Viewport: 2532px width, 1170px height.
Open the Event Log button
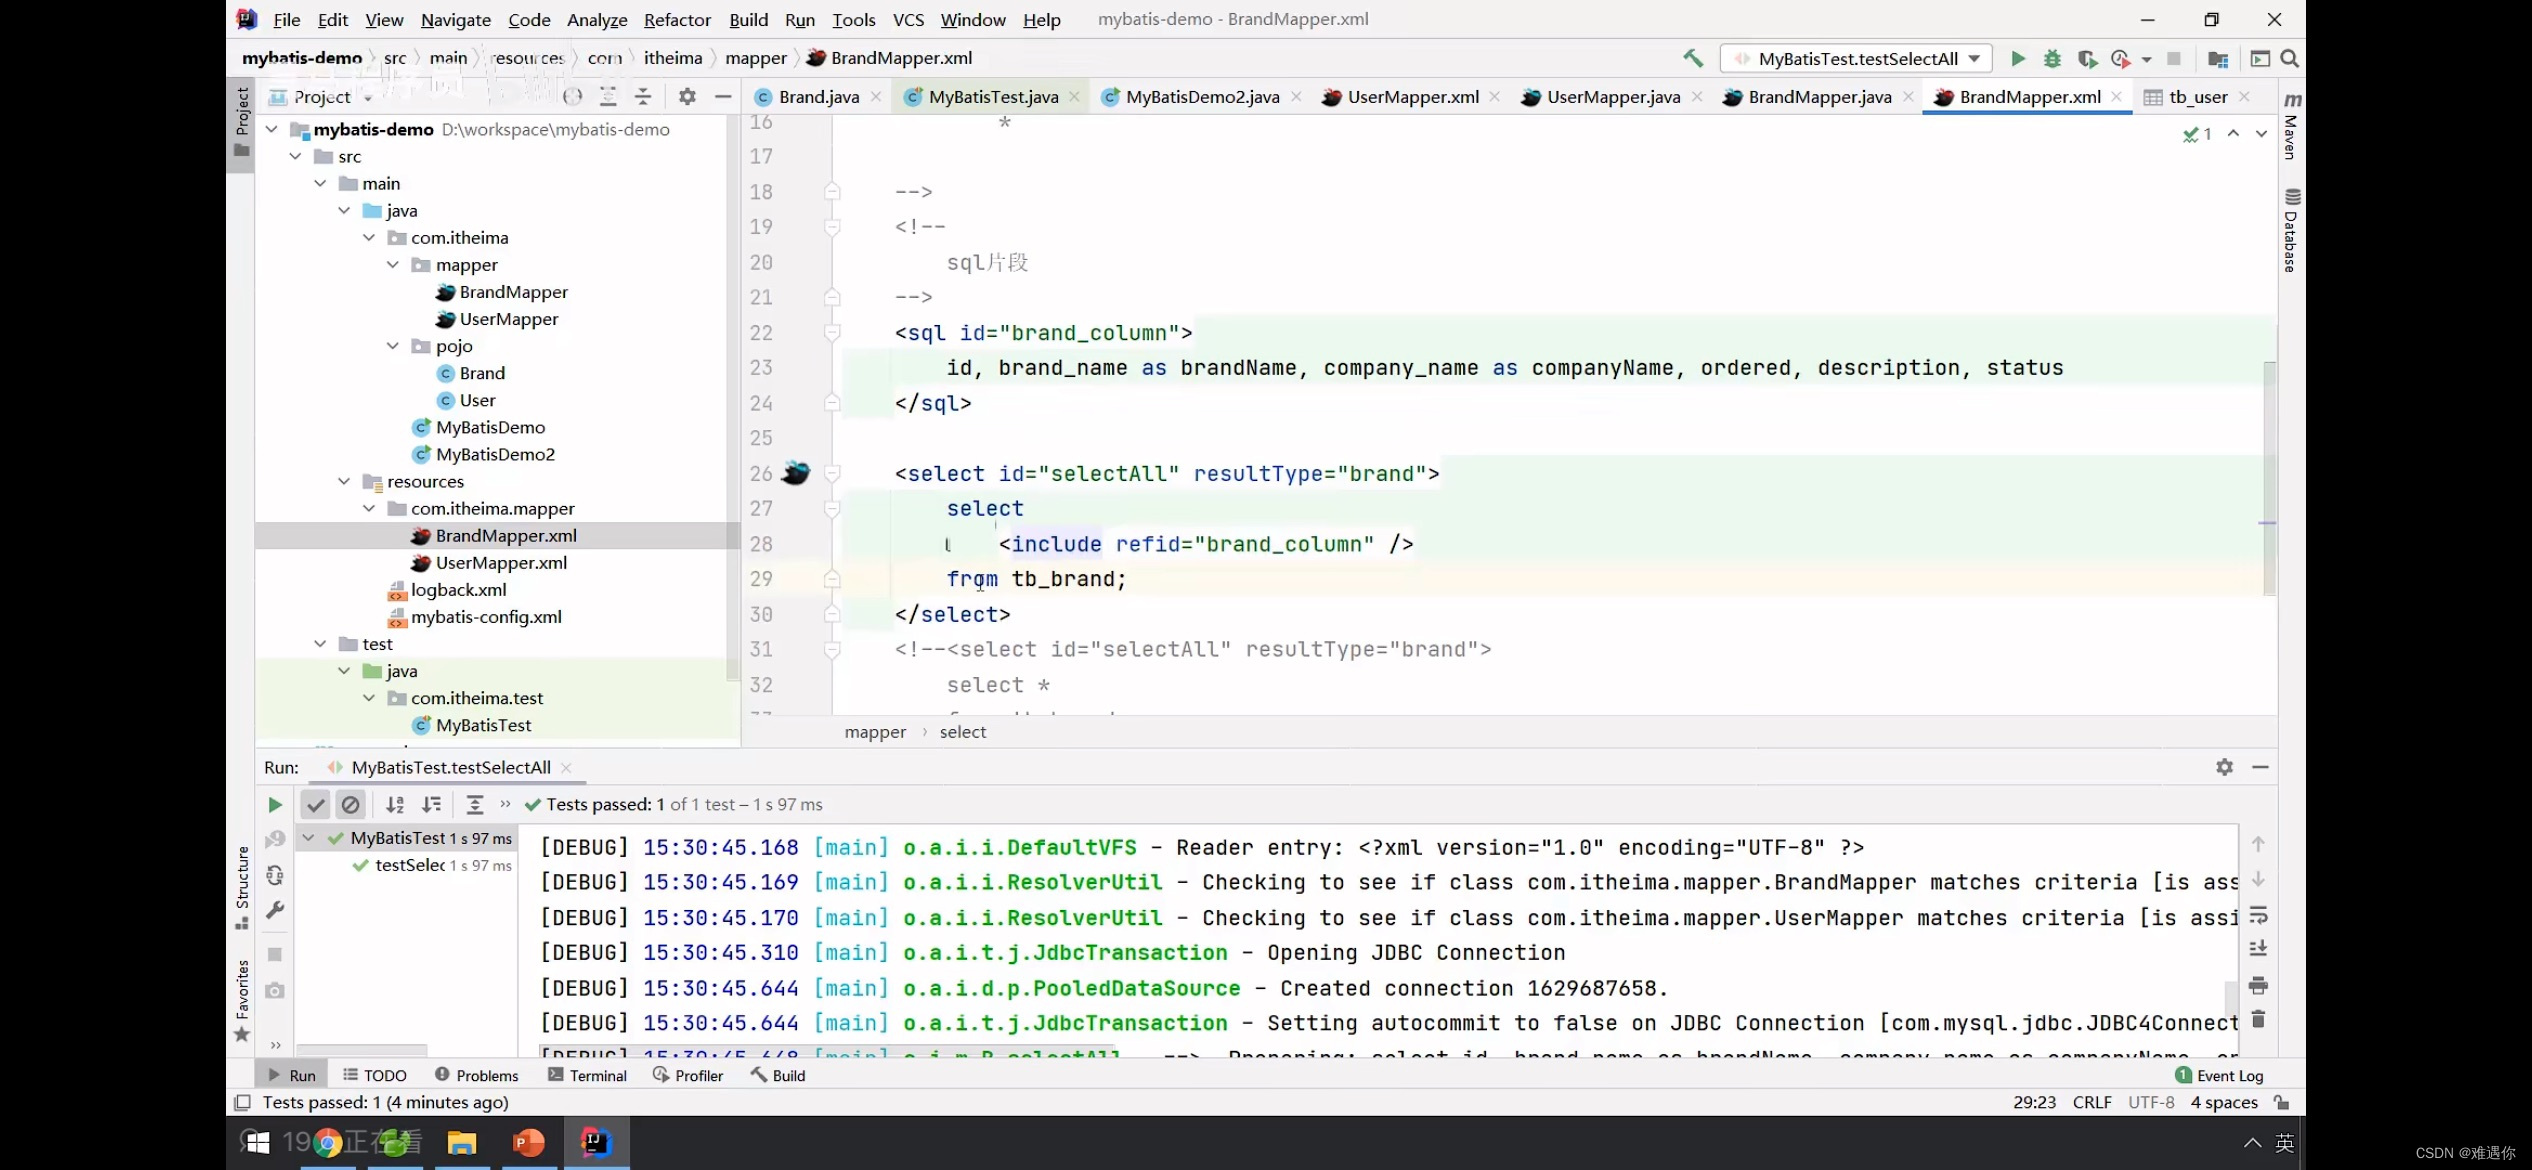(x=2219, y=1075)
